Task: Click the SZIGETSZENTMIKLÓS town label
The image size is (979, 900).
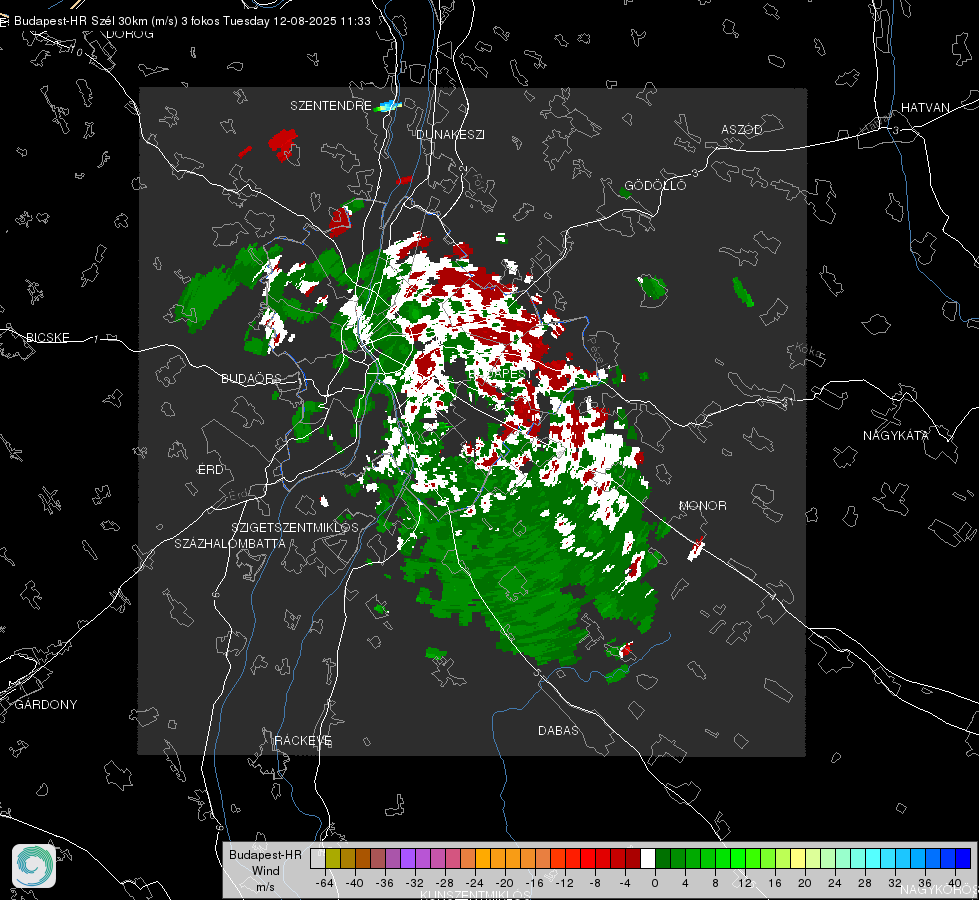Action: click(x=295, y=528)
